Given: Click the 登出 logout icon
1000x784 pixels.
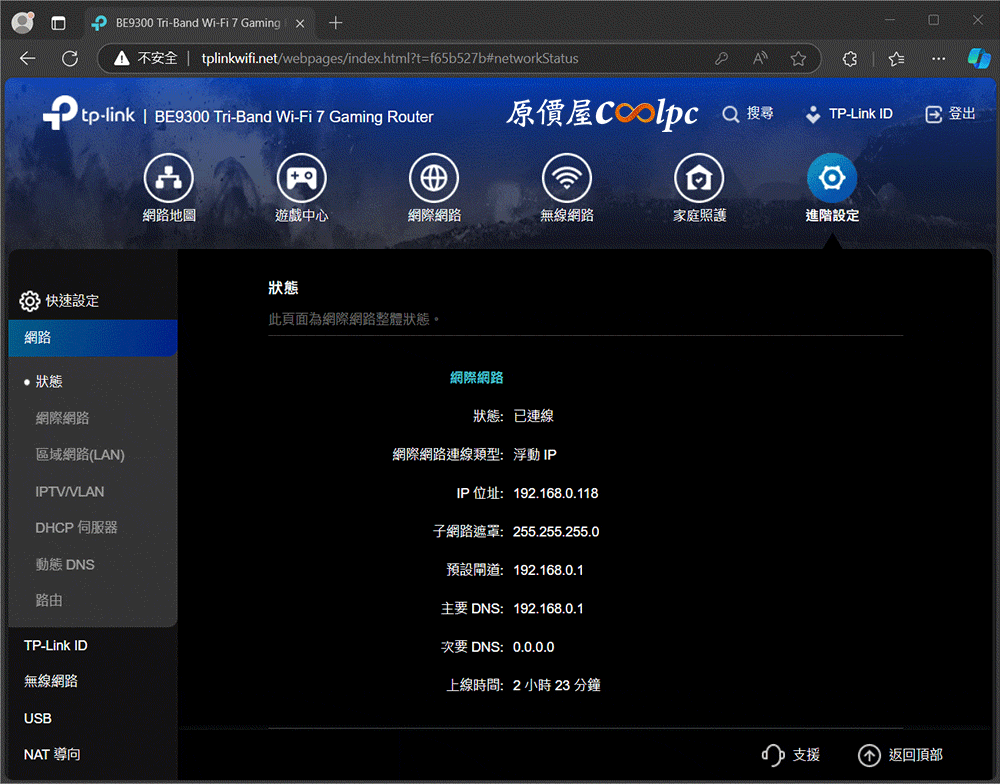Looking at the screenshot, I should coord(933,114).
